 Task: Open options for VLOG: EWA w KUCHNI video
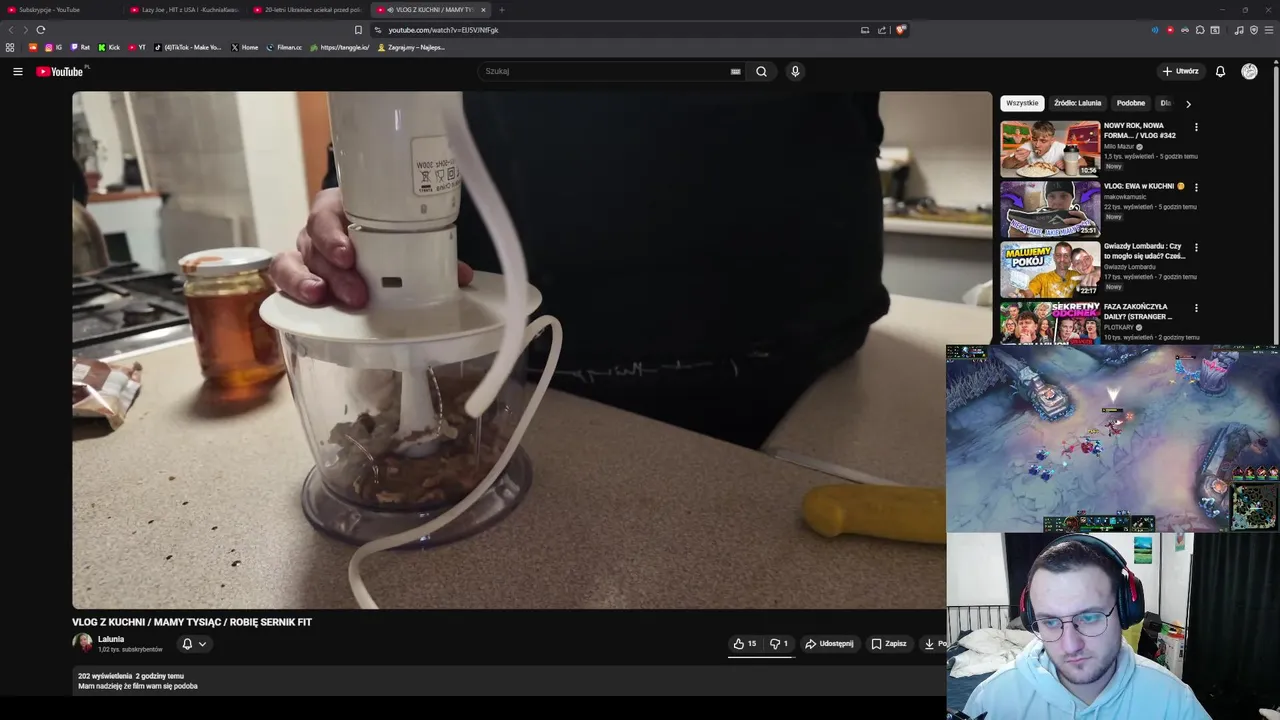coord(1196,187)
